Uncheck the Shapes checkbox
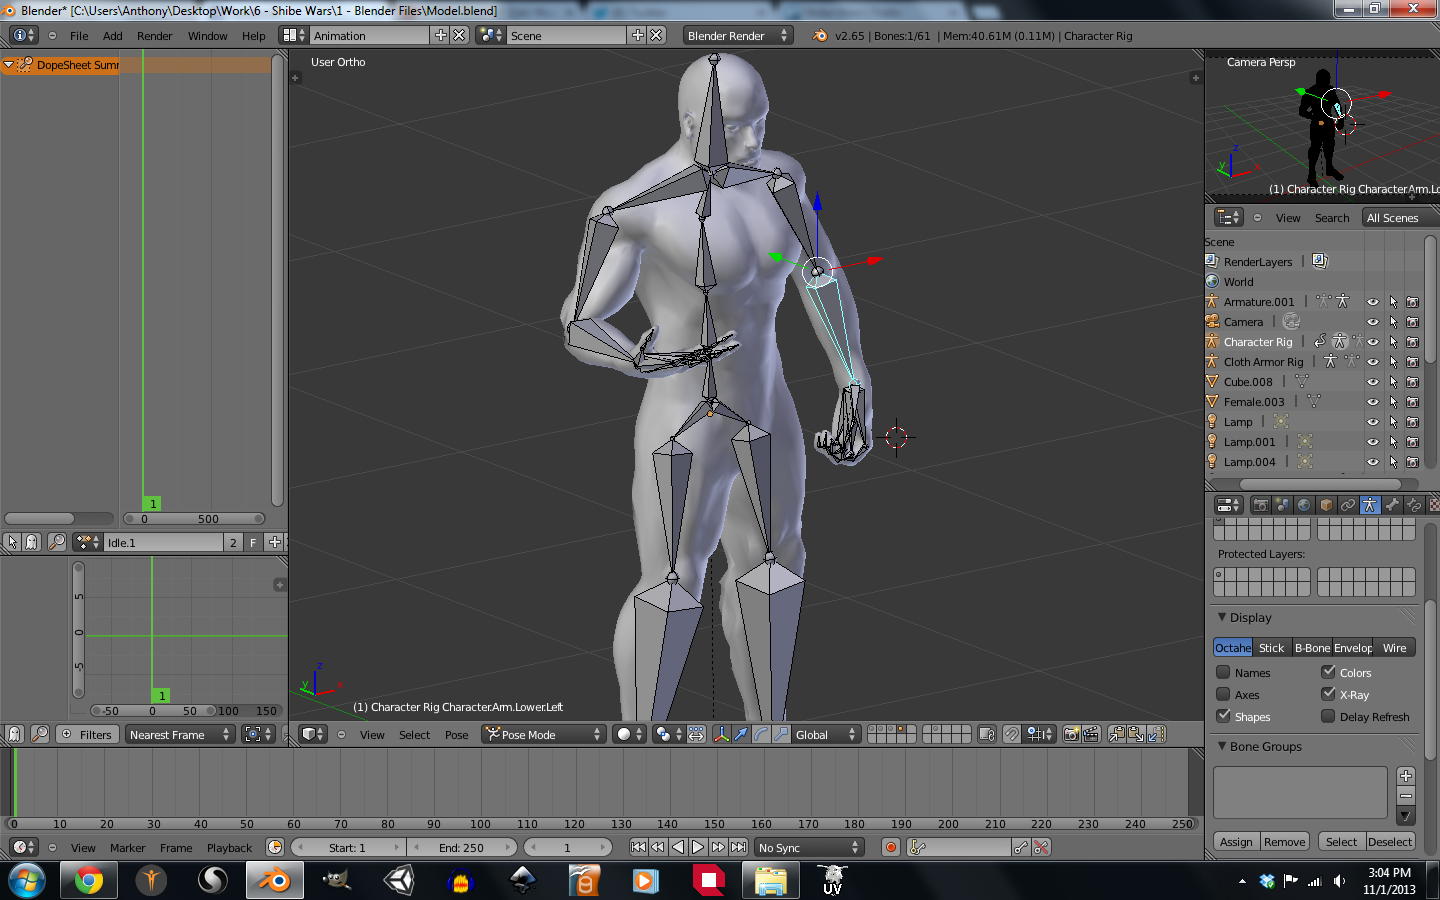This screenshot has height=900, width=1440. (1223, 716)
